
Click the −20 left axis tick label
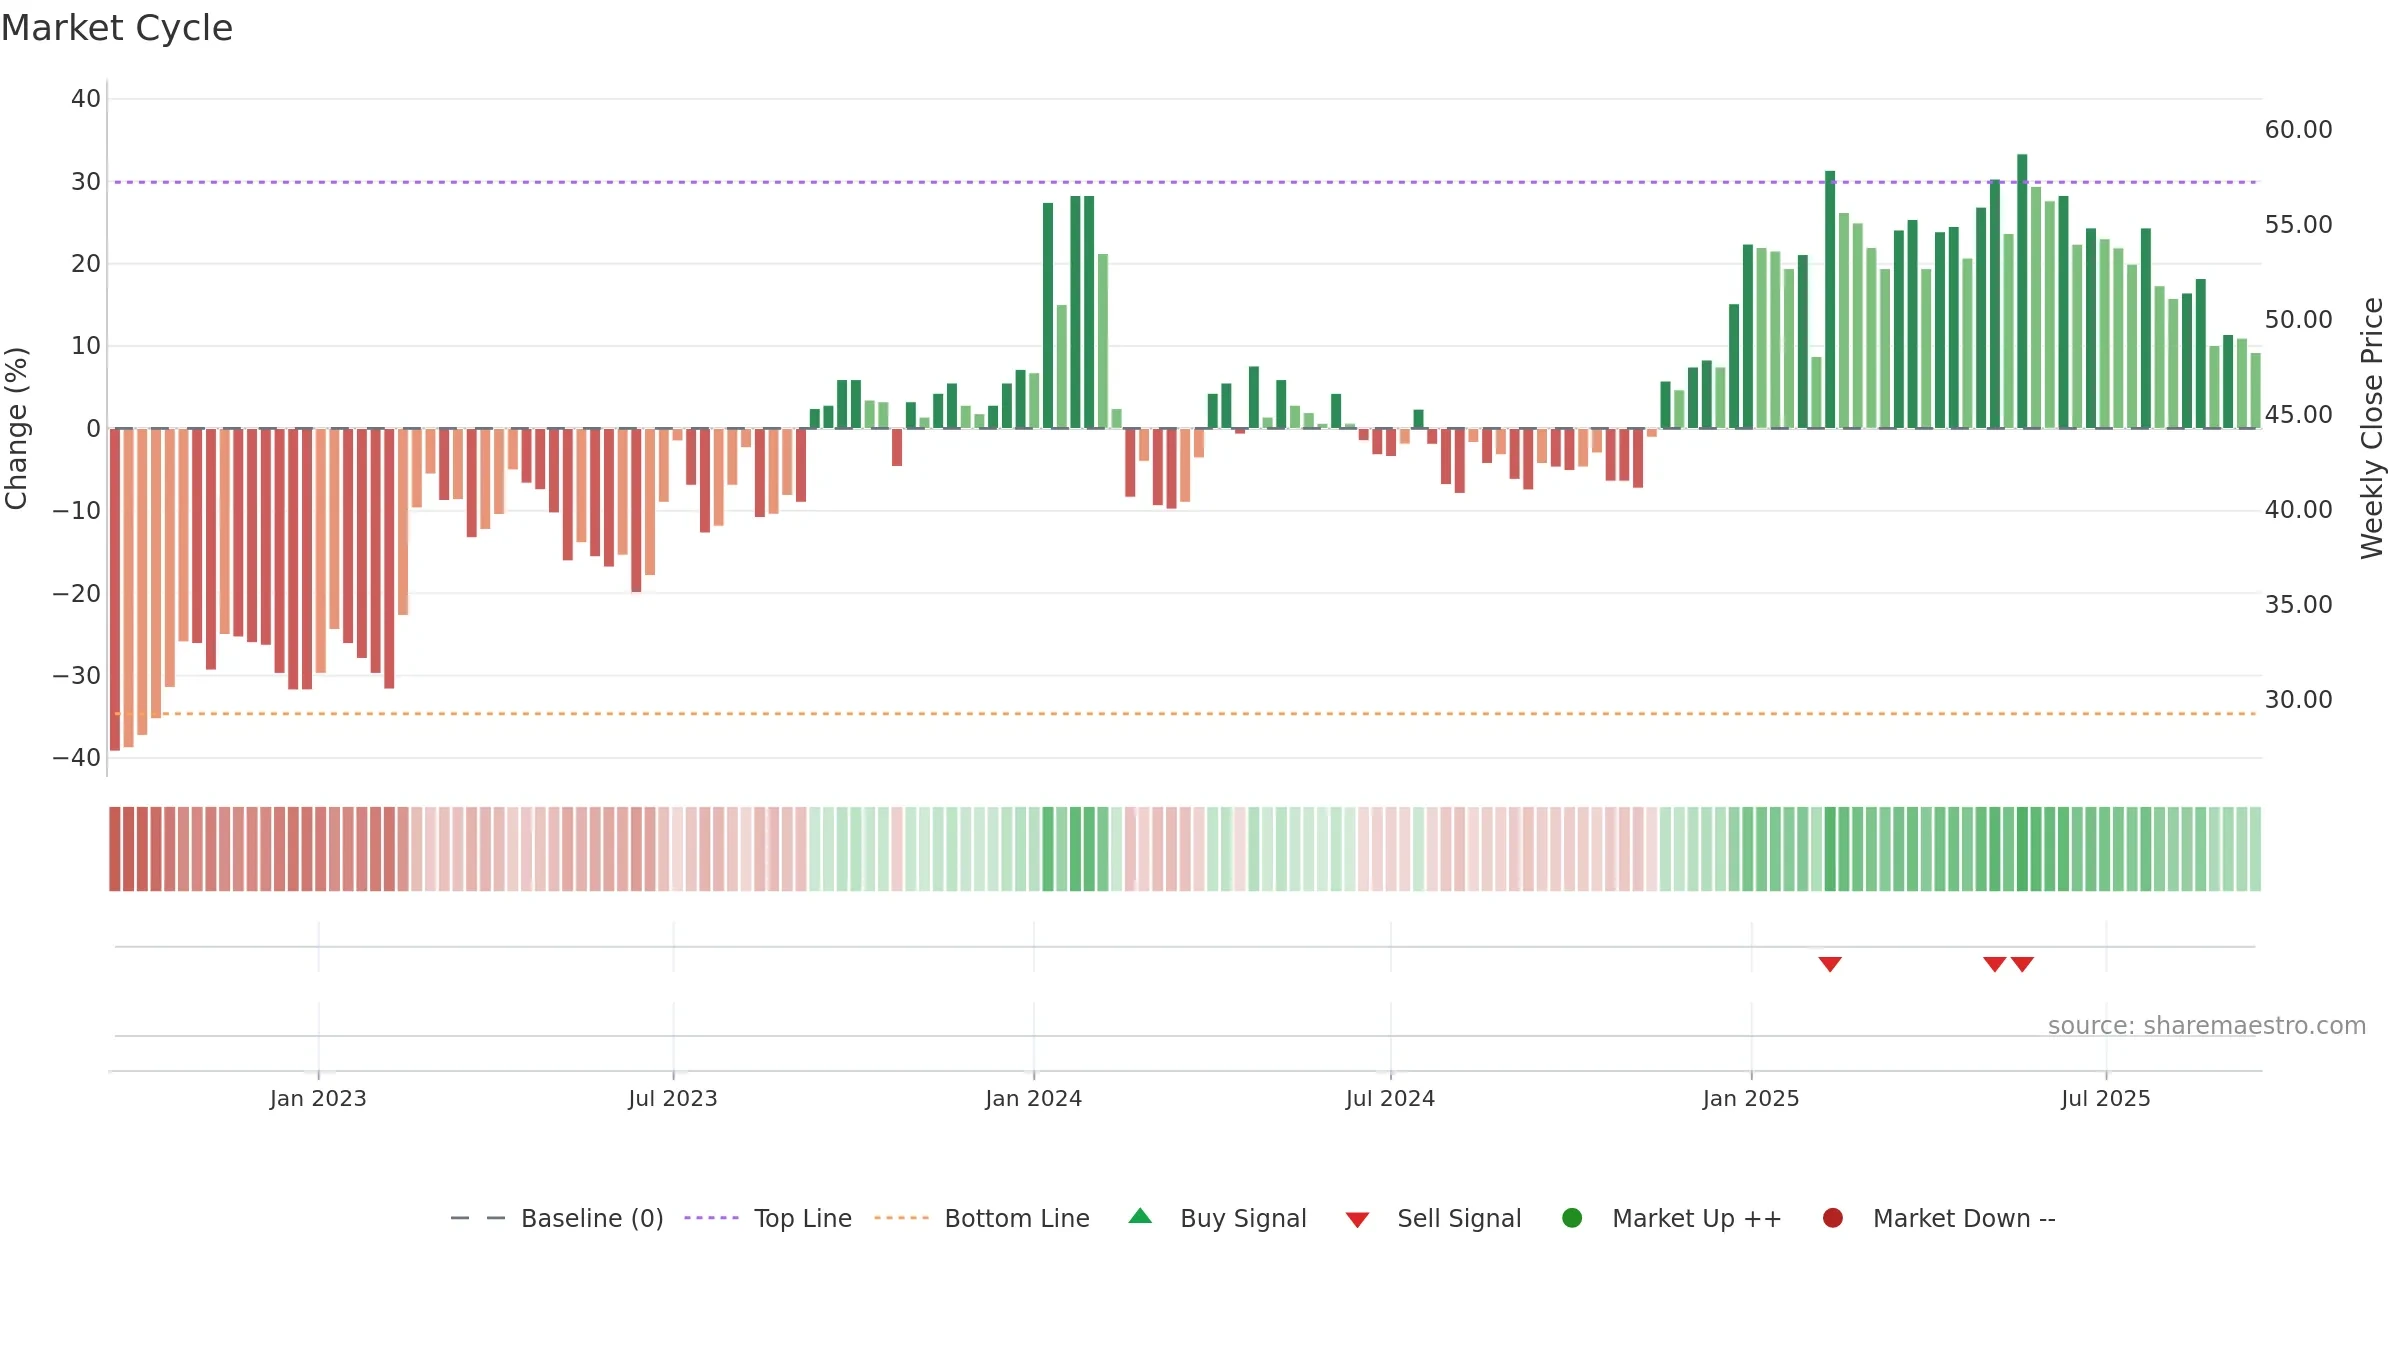pyautogui.click(x=77, y=593)
